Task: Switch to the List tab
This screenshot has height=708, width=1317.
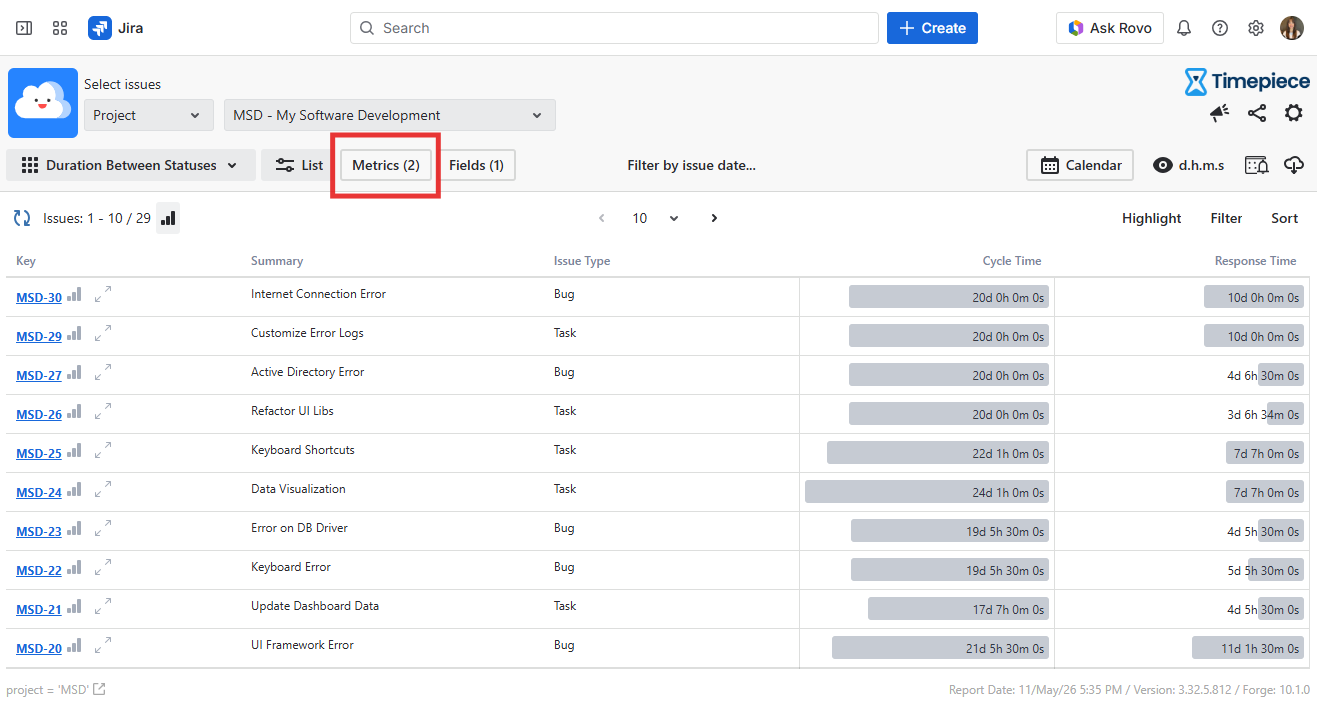Action: (x=297, y=165)
